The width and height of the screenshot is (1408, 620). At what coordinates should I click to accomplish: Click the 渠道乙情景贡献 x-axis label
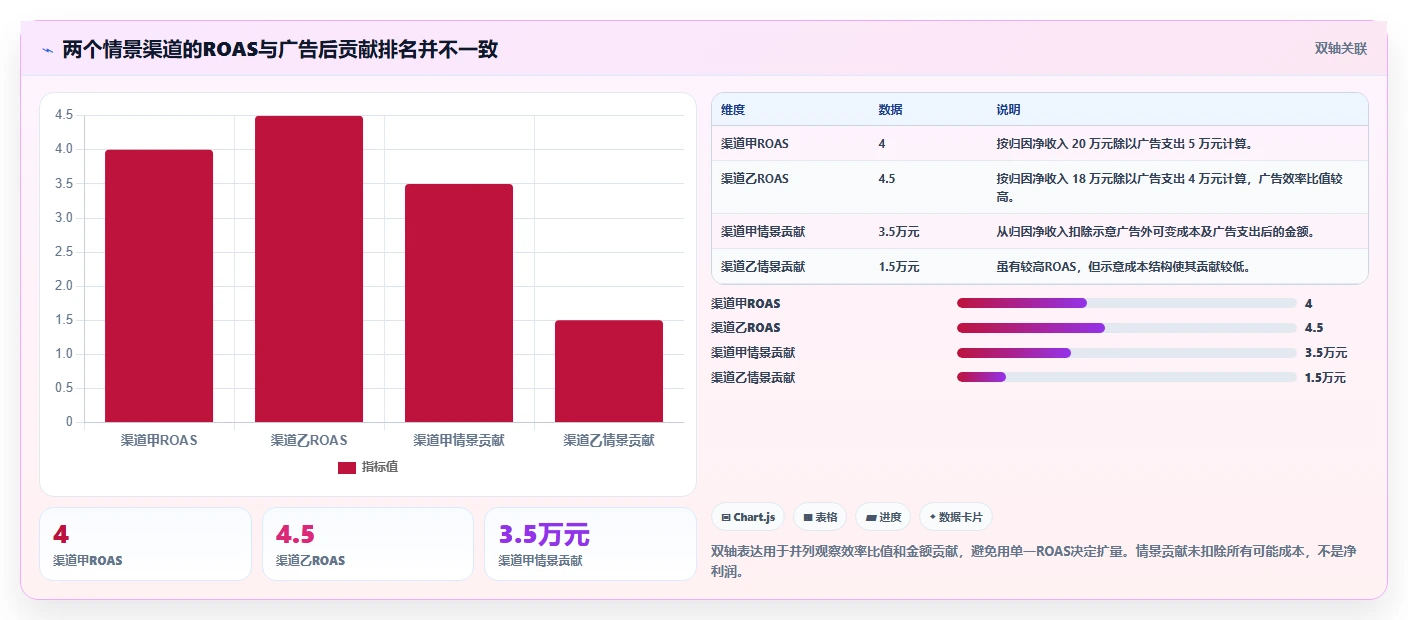click(609, 440)
